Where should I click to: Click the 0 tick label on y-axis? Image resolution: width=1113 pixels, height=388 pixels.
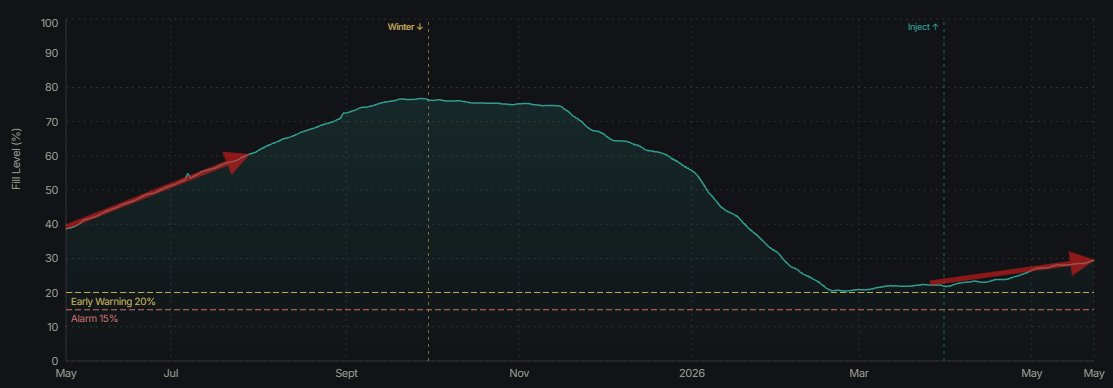(55, 360)
